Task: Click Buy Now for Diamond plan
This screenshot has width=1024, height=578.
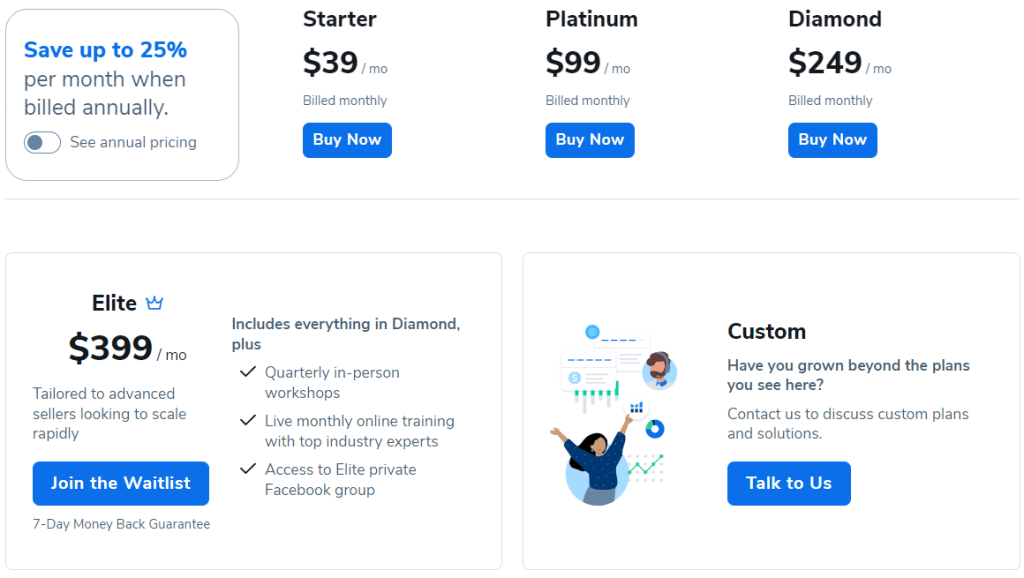Action: 832,140
